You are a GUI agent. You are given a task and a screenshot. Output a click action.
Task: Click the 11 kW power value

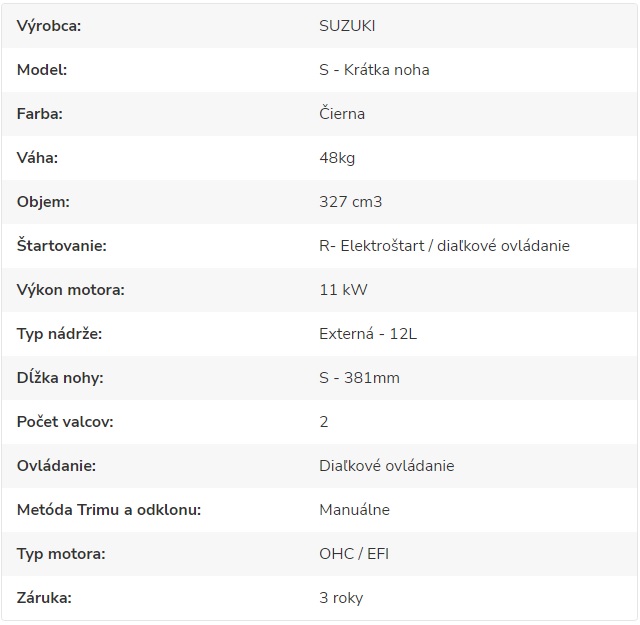[x=343, y=290]
